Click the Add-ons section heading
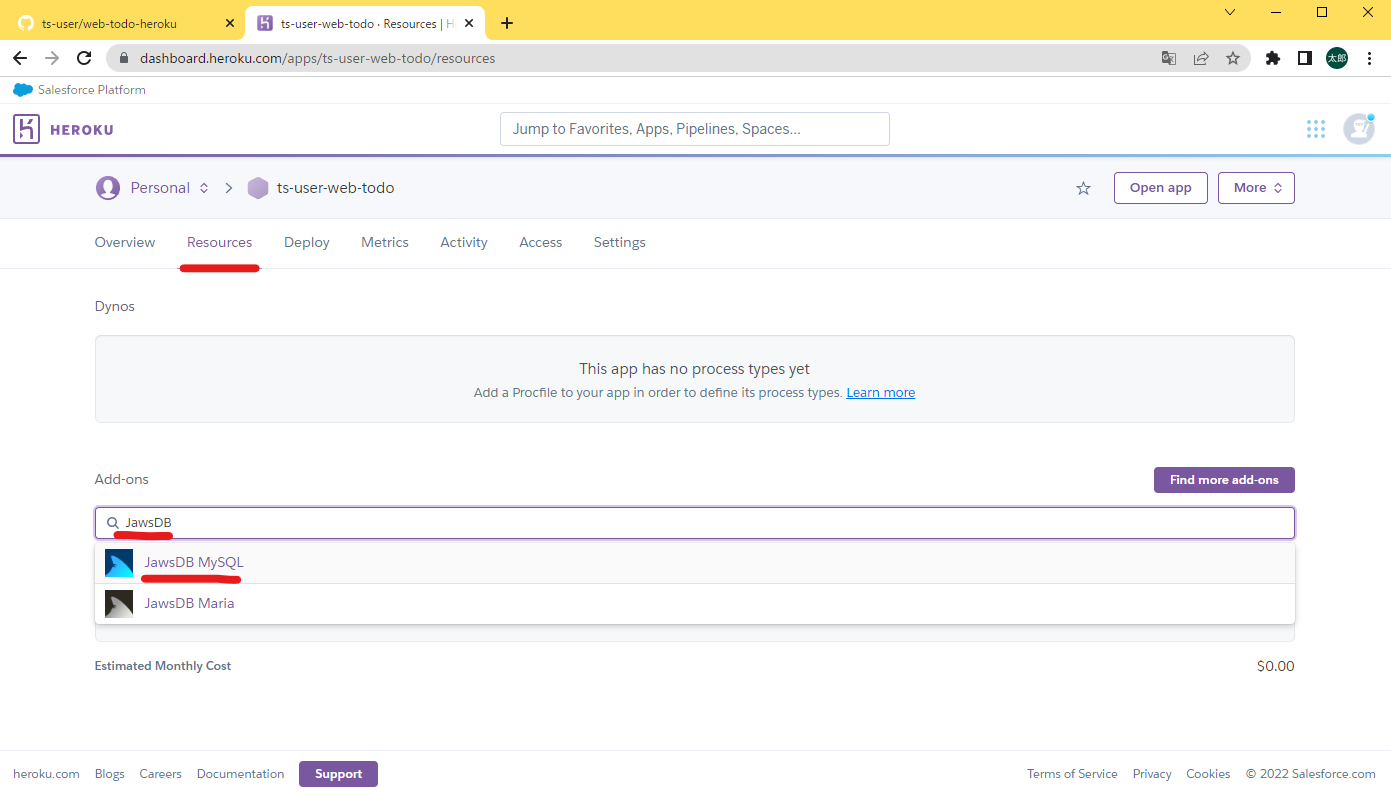 pos(122,479)
